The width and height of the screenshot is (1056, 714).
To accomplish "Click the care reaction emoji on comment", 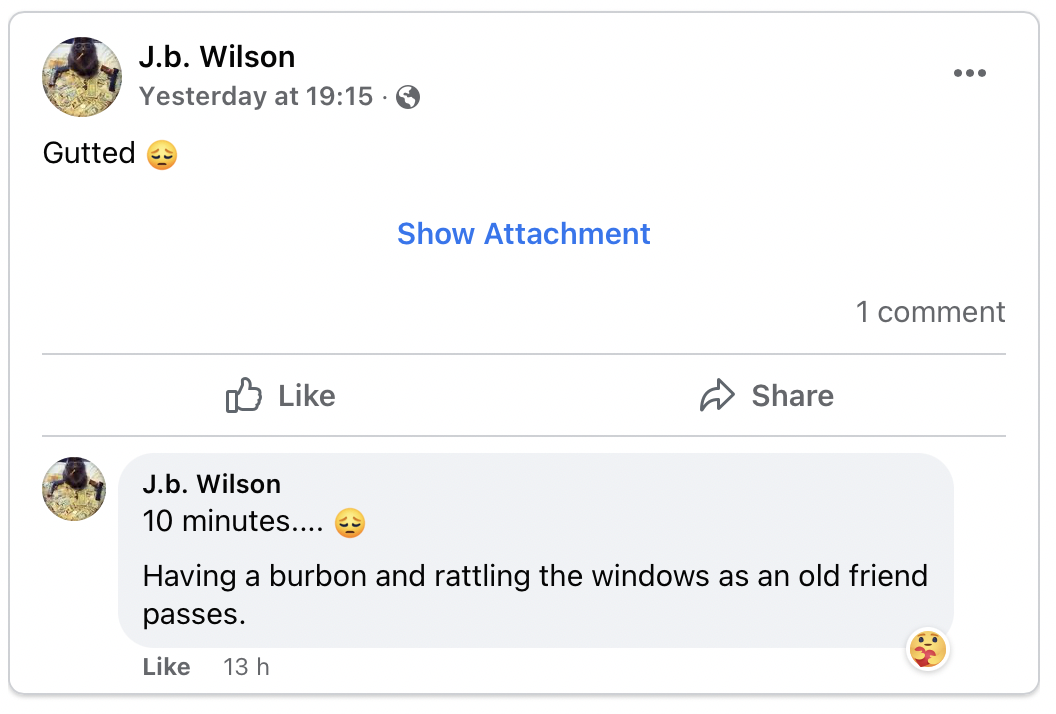I will pos(927,649).
